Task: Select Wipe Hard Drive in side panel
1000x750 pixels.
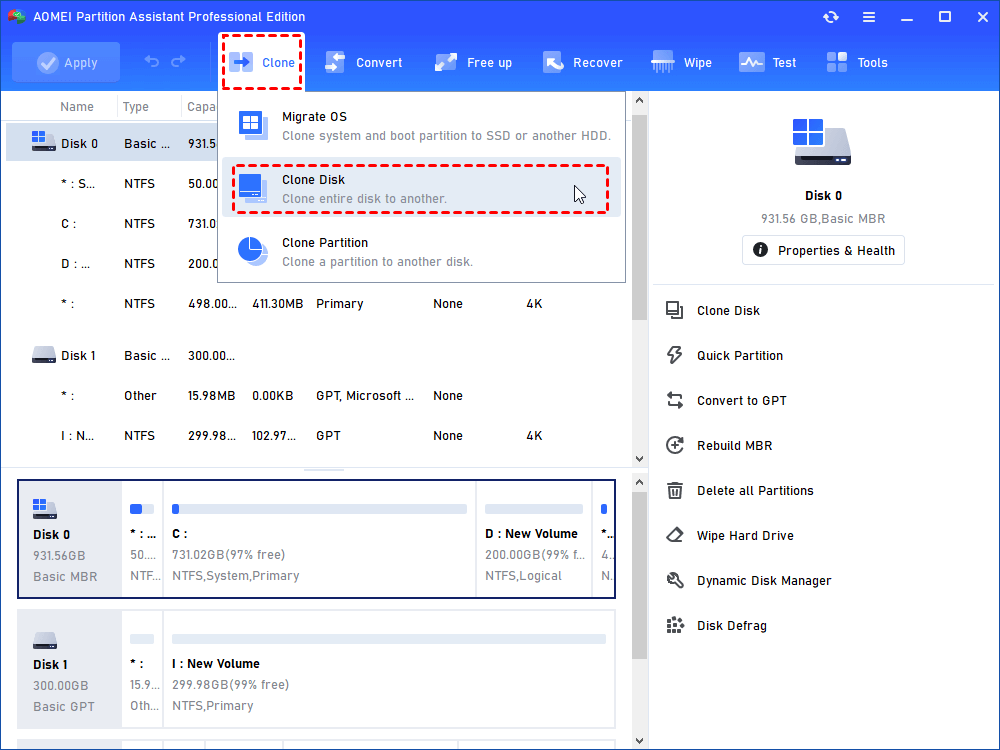Action: (x=744, y=536)
